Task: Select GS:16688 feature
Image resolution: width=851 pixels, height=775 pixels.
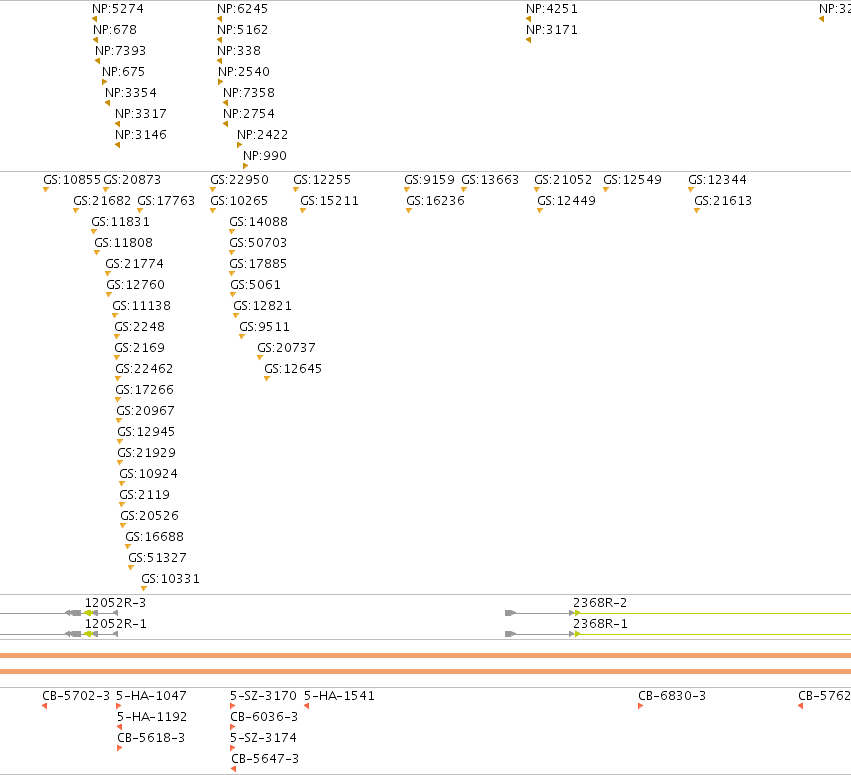Action: point(155,537)
